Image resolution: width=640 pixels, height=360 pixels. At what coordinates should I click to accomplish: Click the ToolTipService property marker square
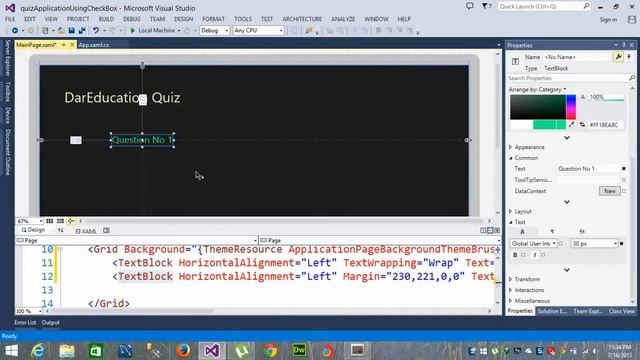(624, 180)
